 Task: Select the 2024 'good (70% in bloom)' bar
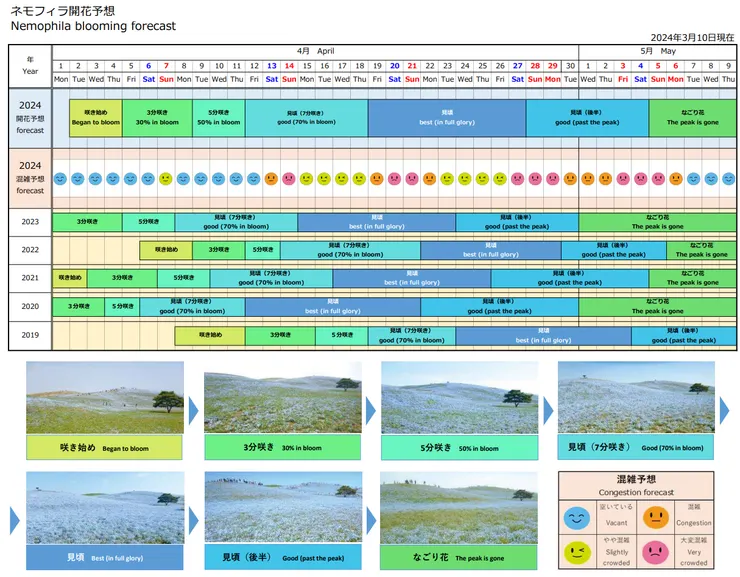pos(307,118)
